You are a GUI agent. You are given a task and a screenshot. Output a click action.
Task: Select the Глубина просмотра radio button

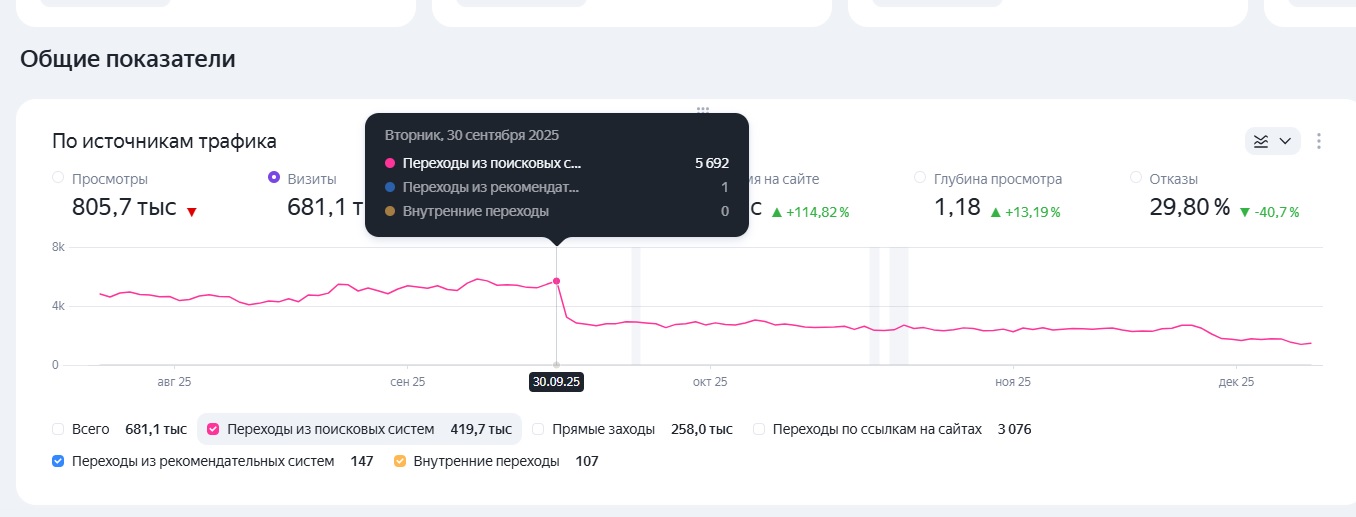pyautogui.click(x=920, y=178)
